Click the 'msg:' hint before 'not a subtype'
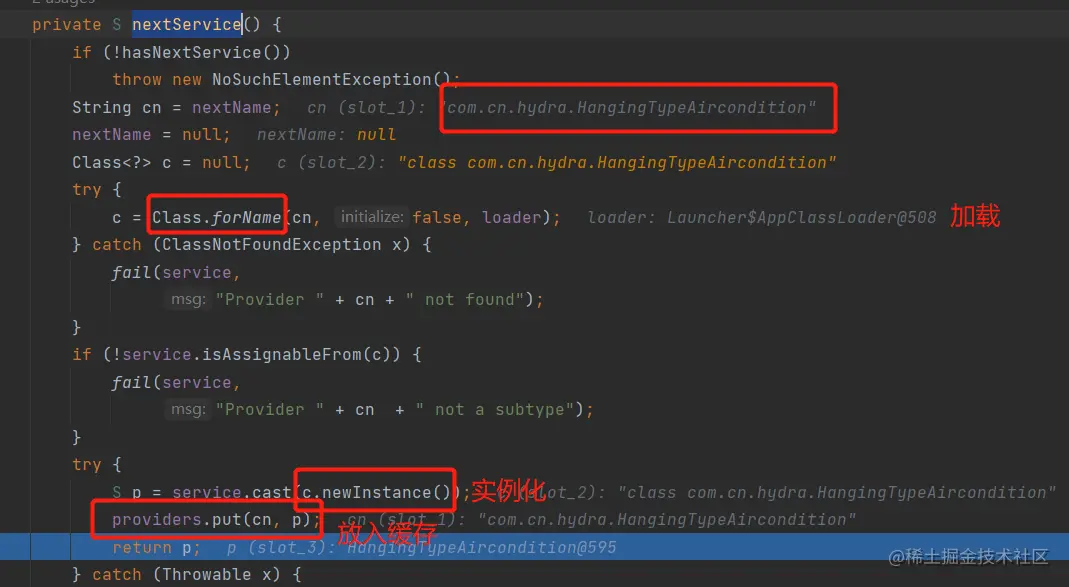Viewport: 1069px width, 587px height. tap(188, 409)
